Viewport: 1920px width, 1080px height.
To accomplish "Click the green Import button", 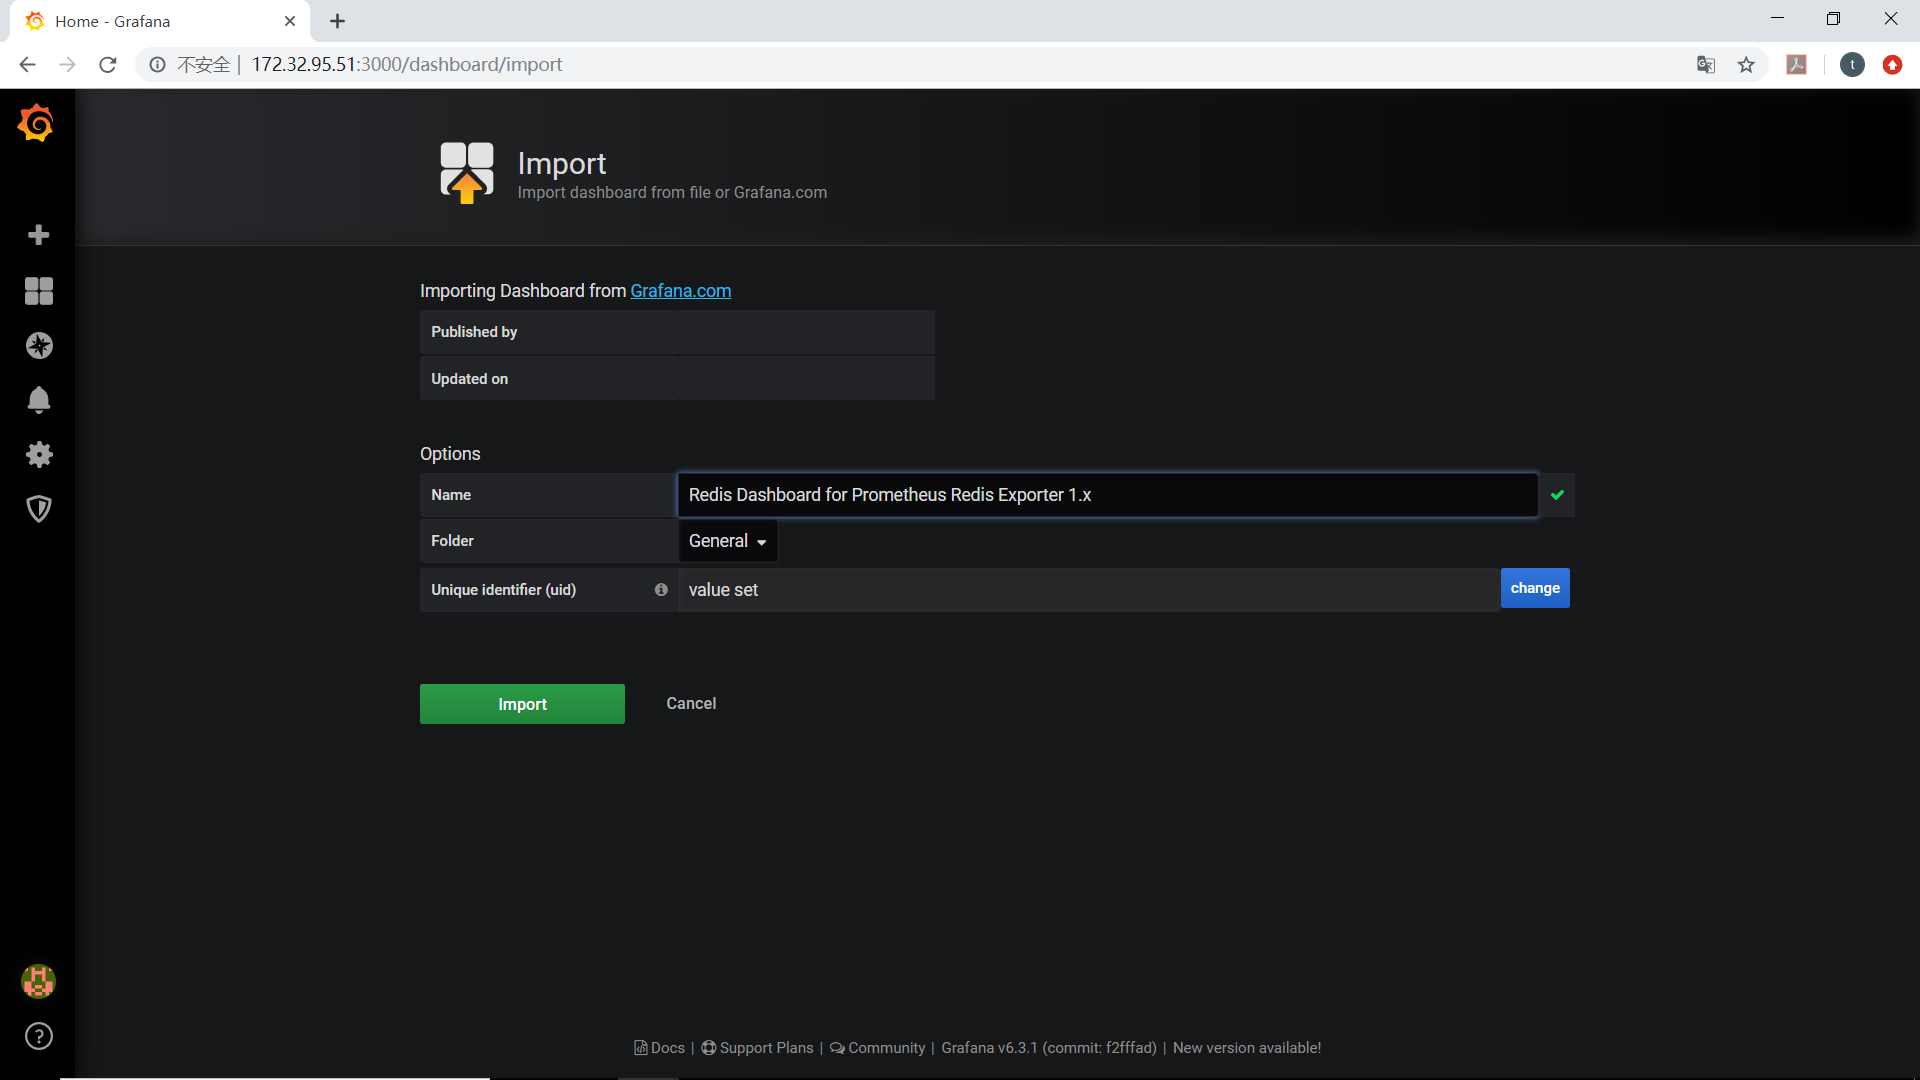I will [522, 704].
